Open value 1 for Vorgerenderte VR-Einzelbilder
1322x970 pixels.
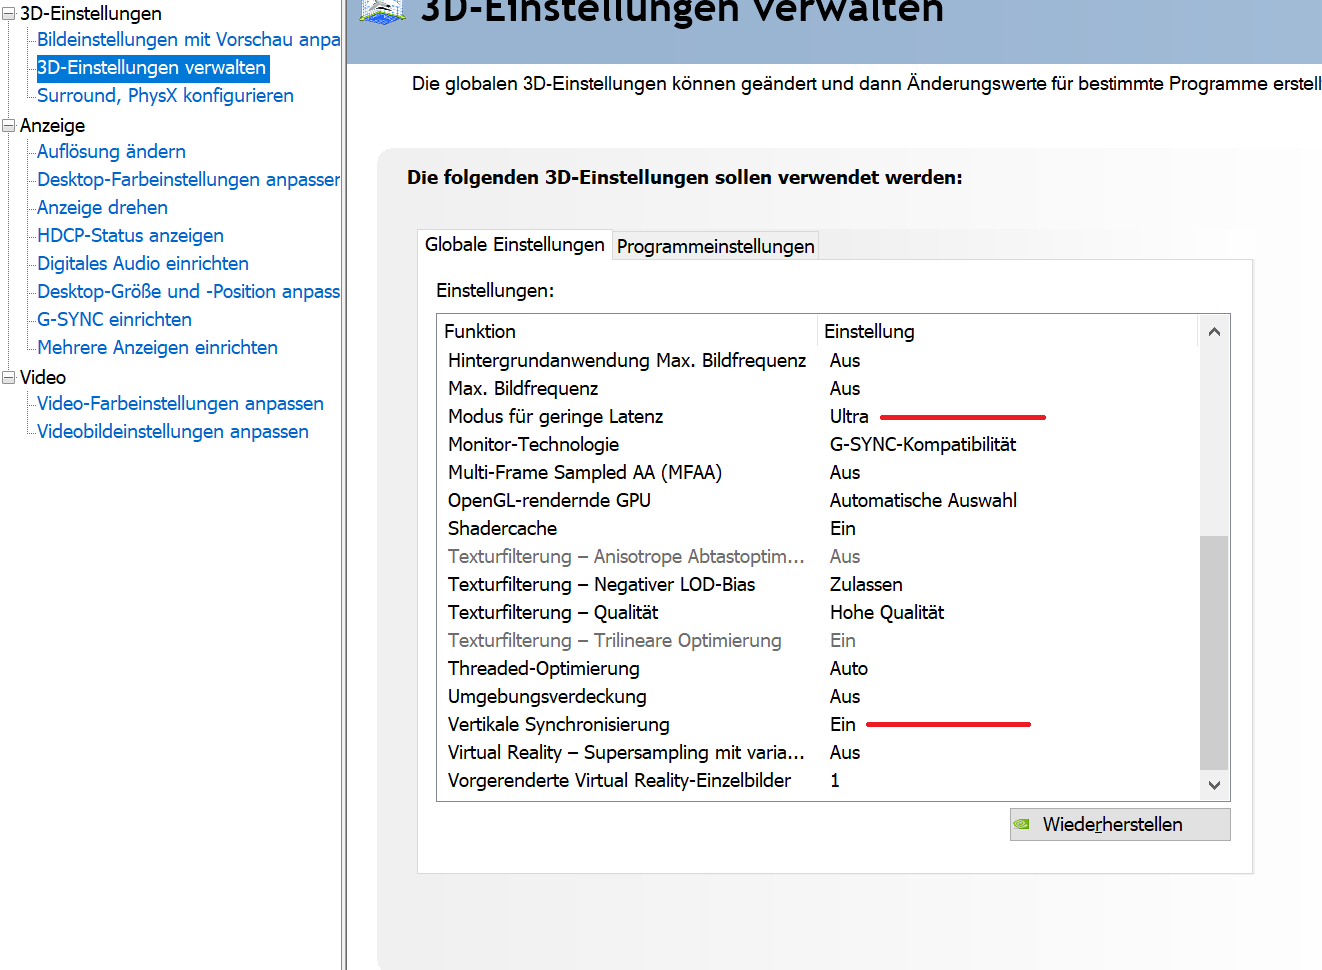click(x=835, y=780)
